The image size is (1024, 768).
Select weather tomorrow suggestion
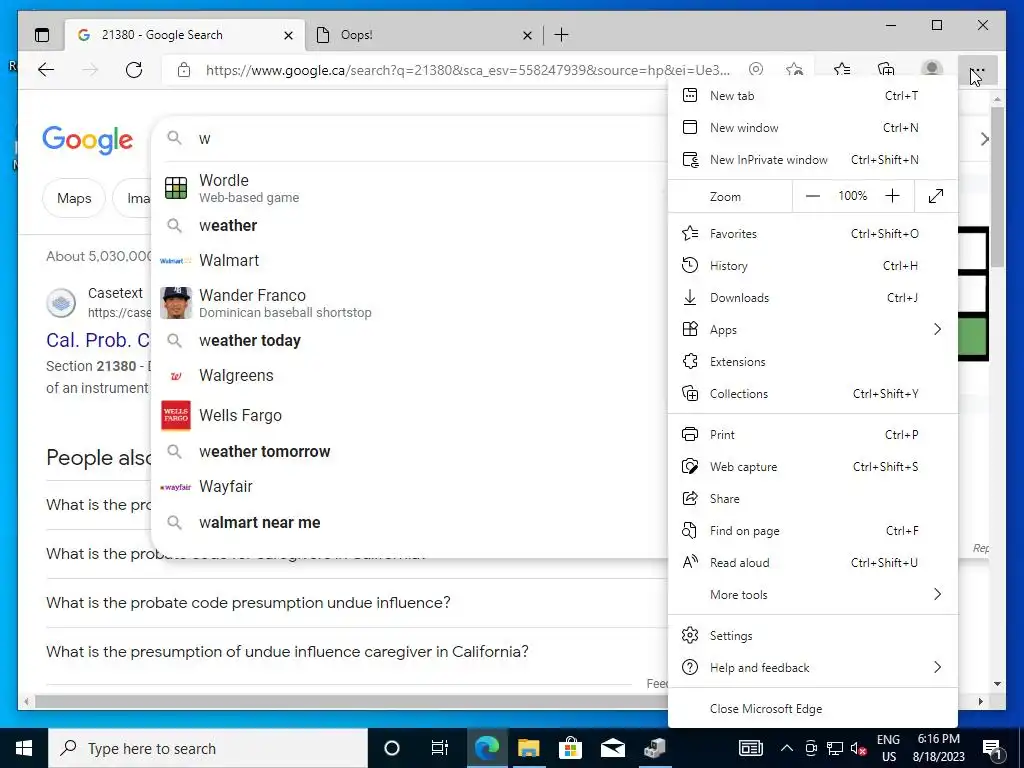click(x=410, y=451)
